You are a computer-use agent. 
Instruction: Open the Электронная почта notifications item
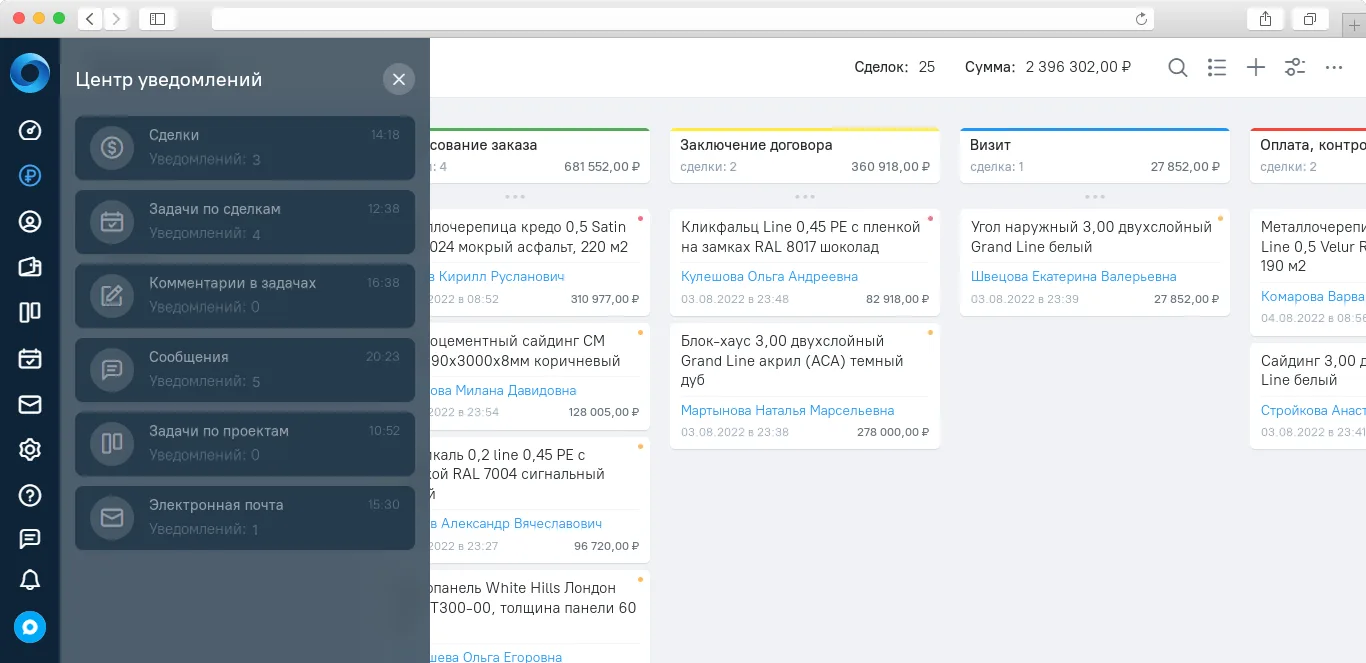[x=245, y=518]
